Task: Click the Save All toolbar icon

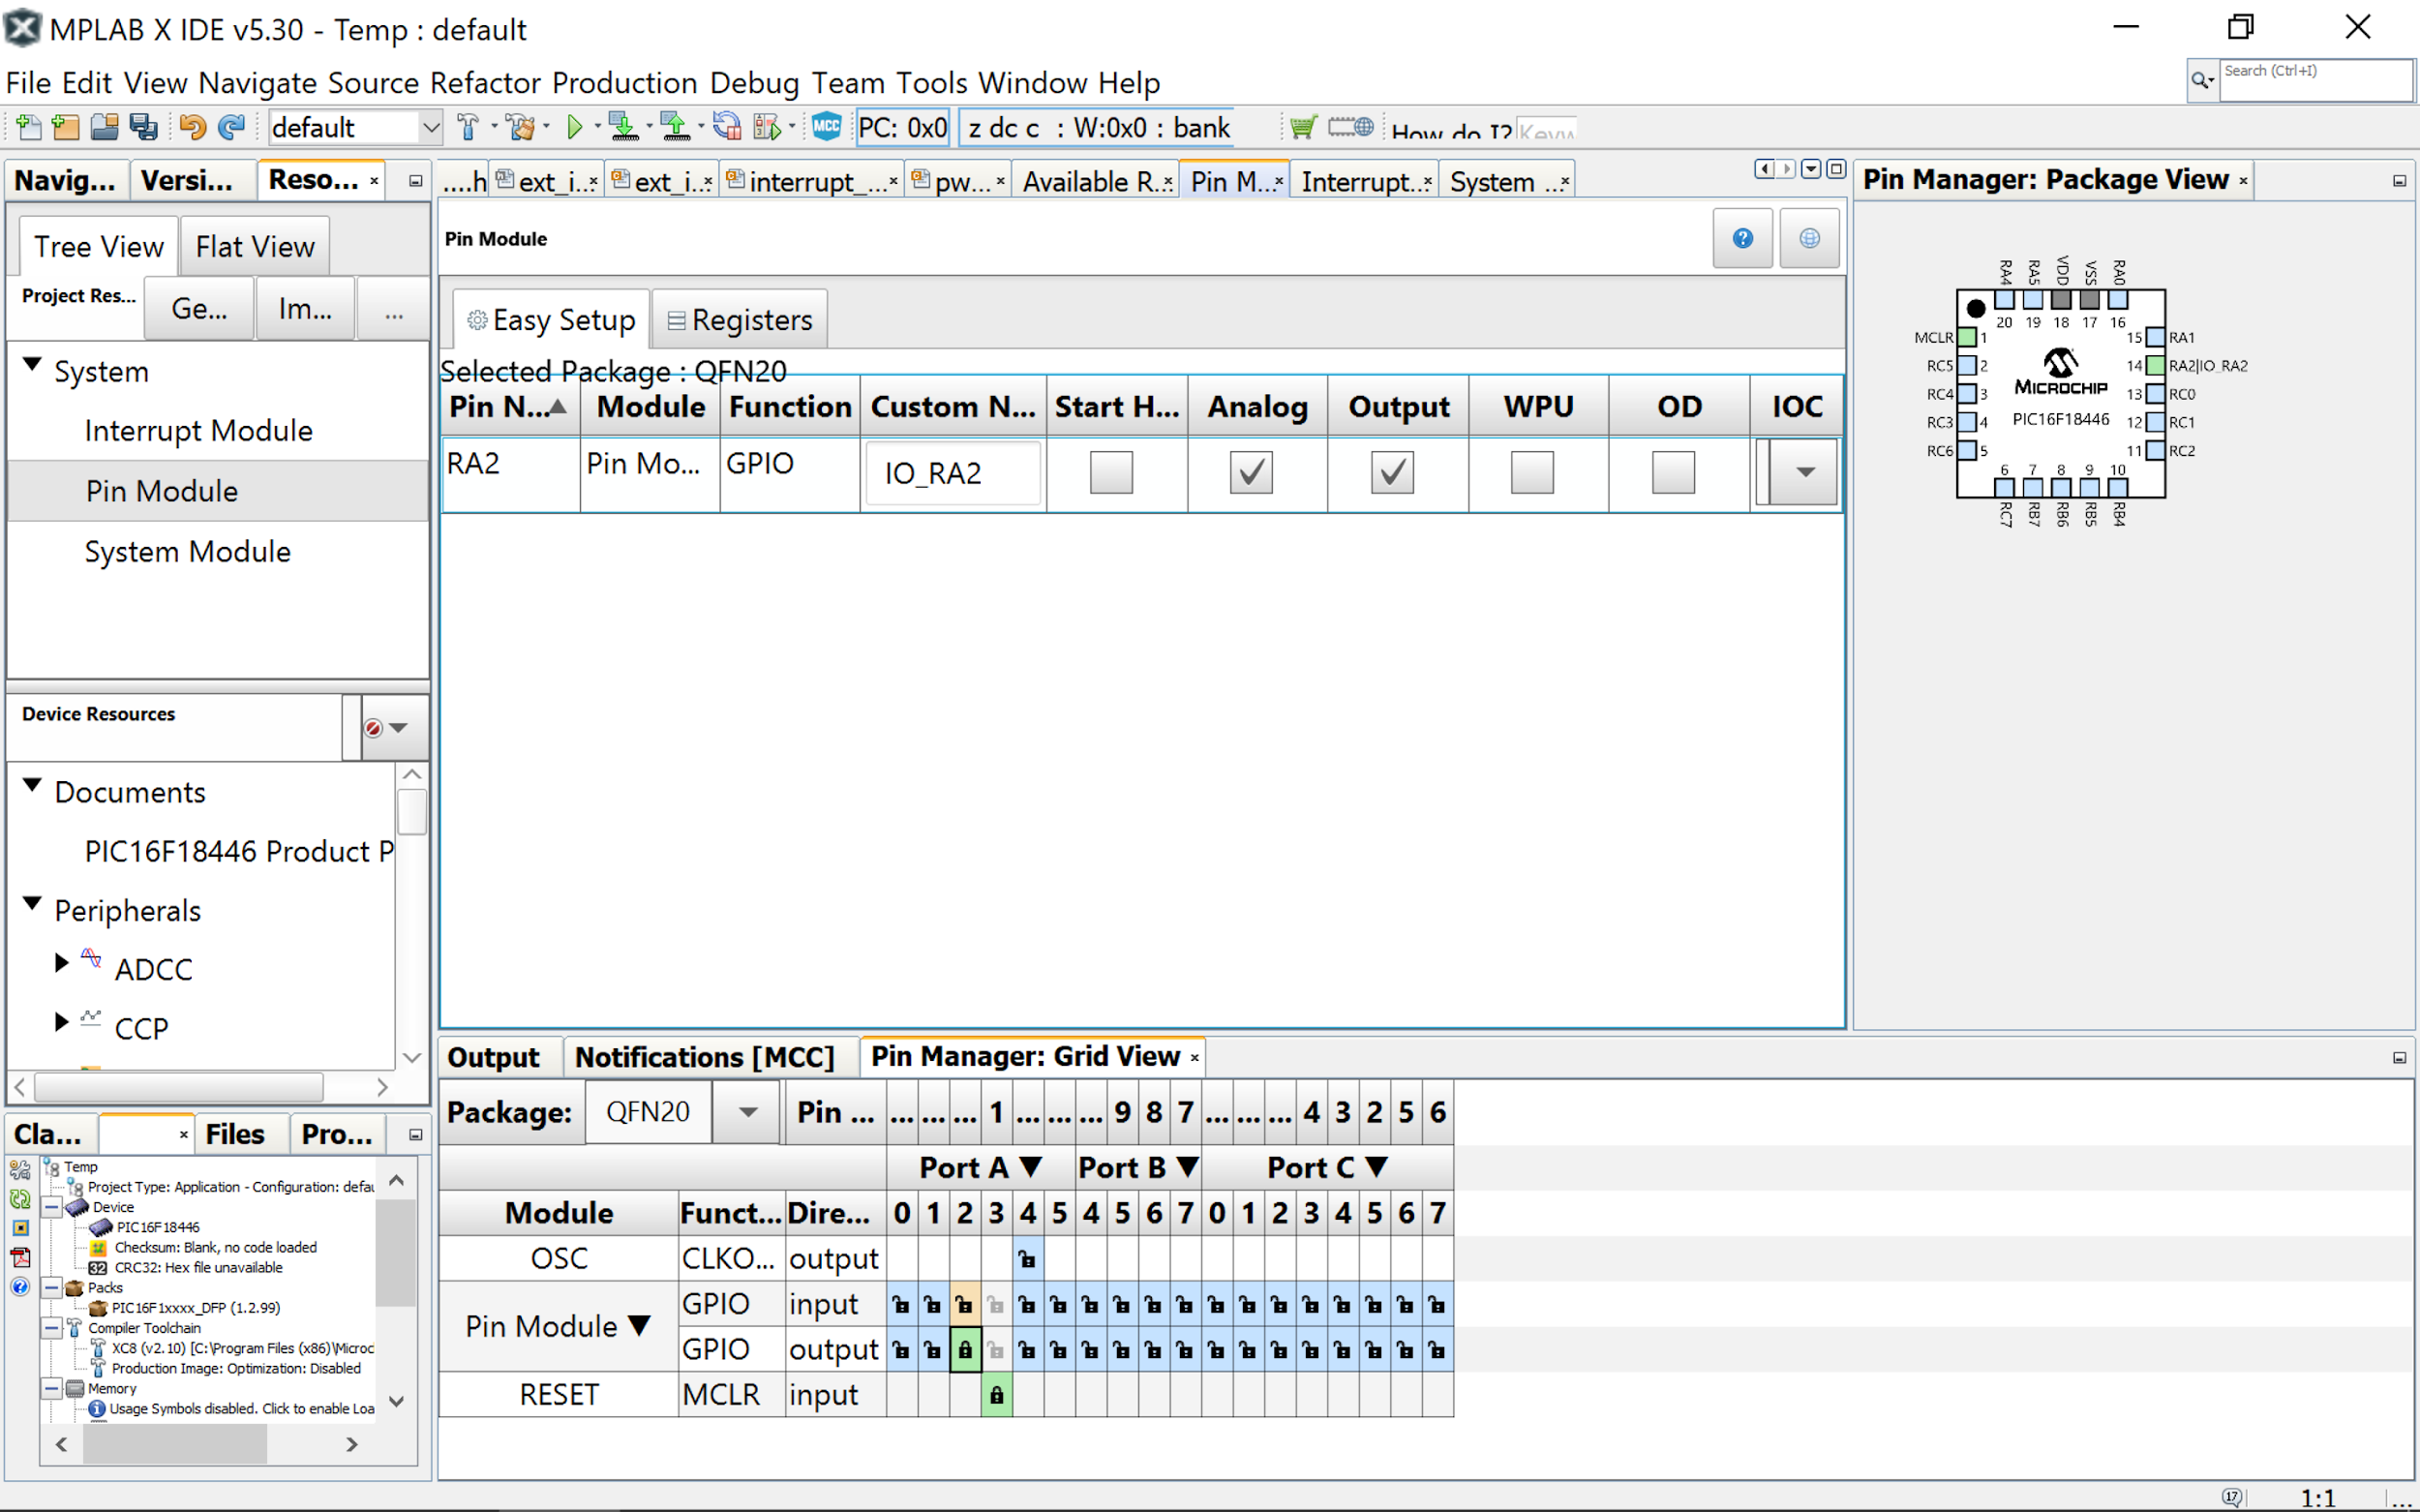Action: click(x=144, y=127)
